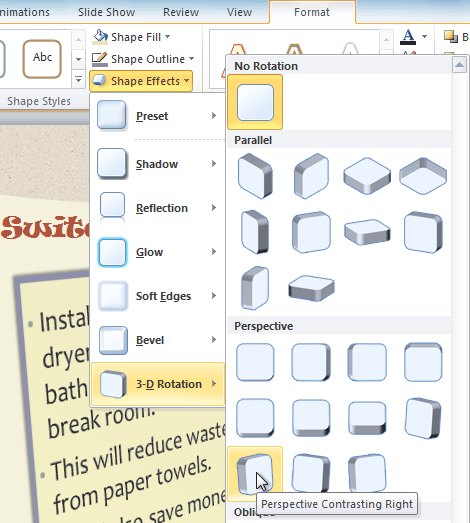Select the highlighted Perspective Contrasting Right preset
The width and height of the screenshot is (470, 523).
pyautogui.click(x=255, y=474)
